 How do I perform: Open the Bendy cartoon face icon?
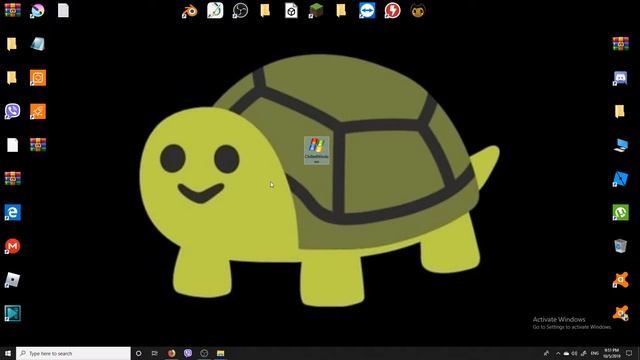pyautogui.click(x=418, y=11)
